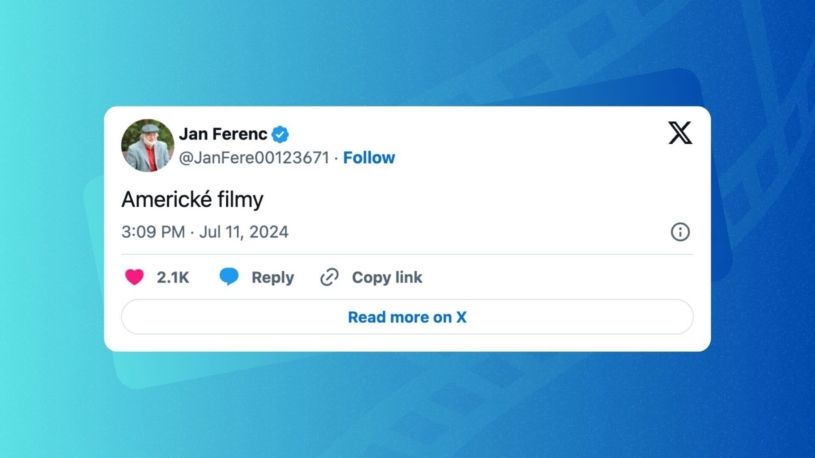Viewport: 815px width, 458px height.
Task: Click the X logo on the tweet
Action: [x=680, y=133]
